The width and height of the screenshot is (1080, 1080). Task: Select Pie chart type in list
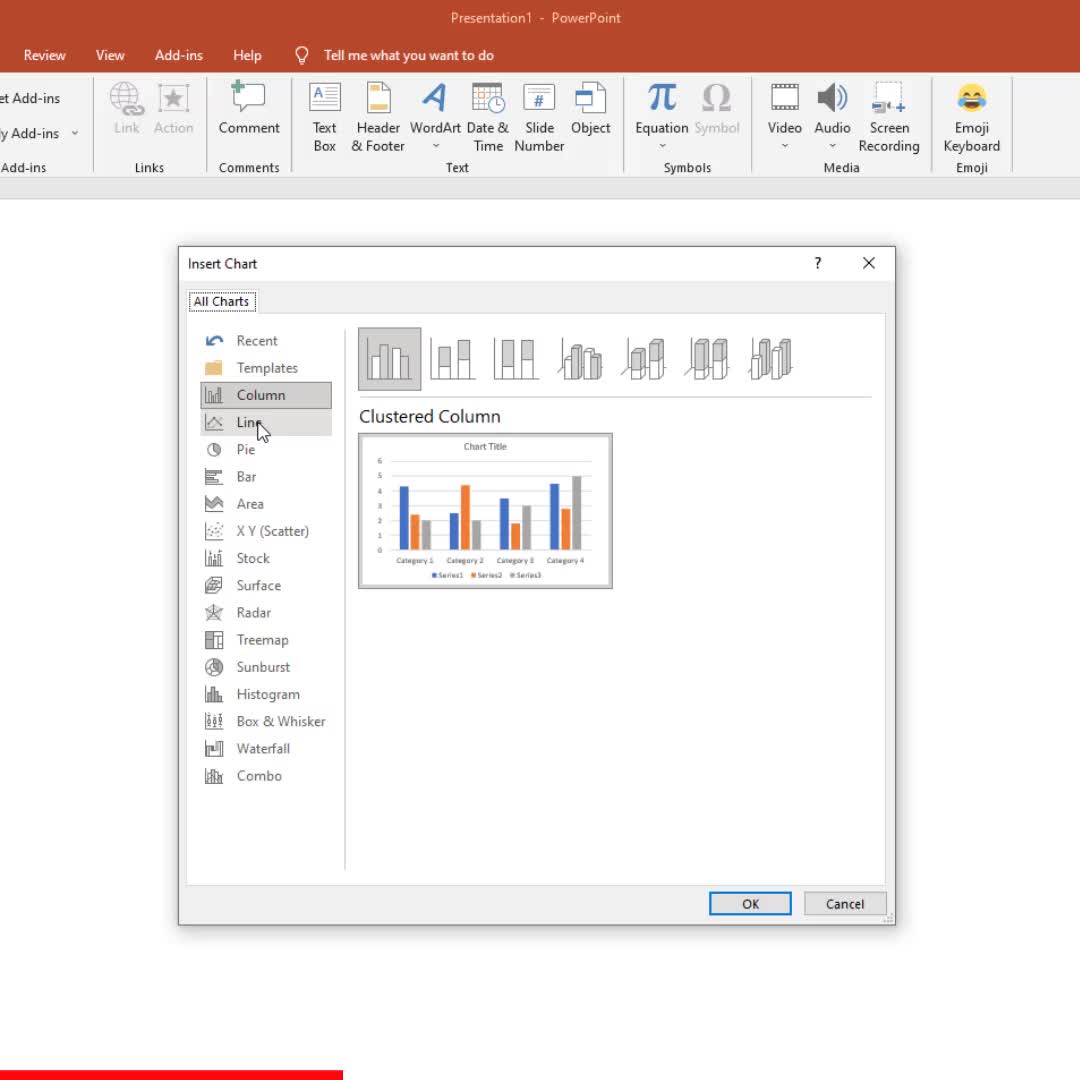[x=246, y=450]
